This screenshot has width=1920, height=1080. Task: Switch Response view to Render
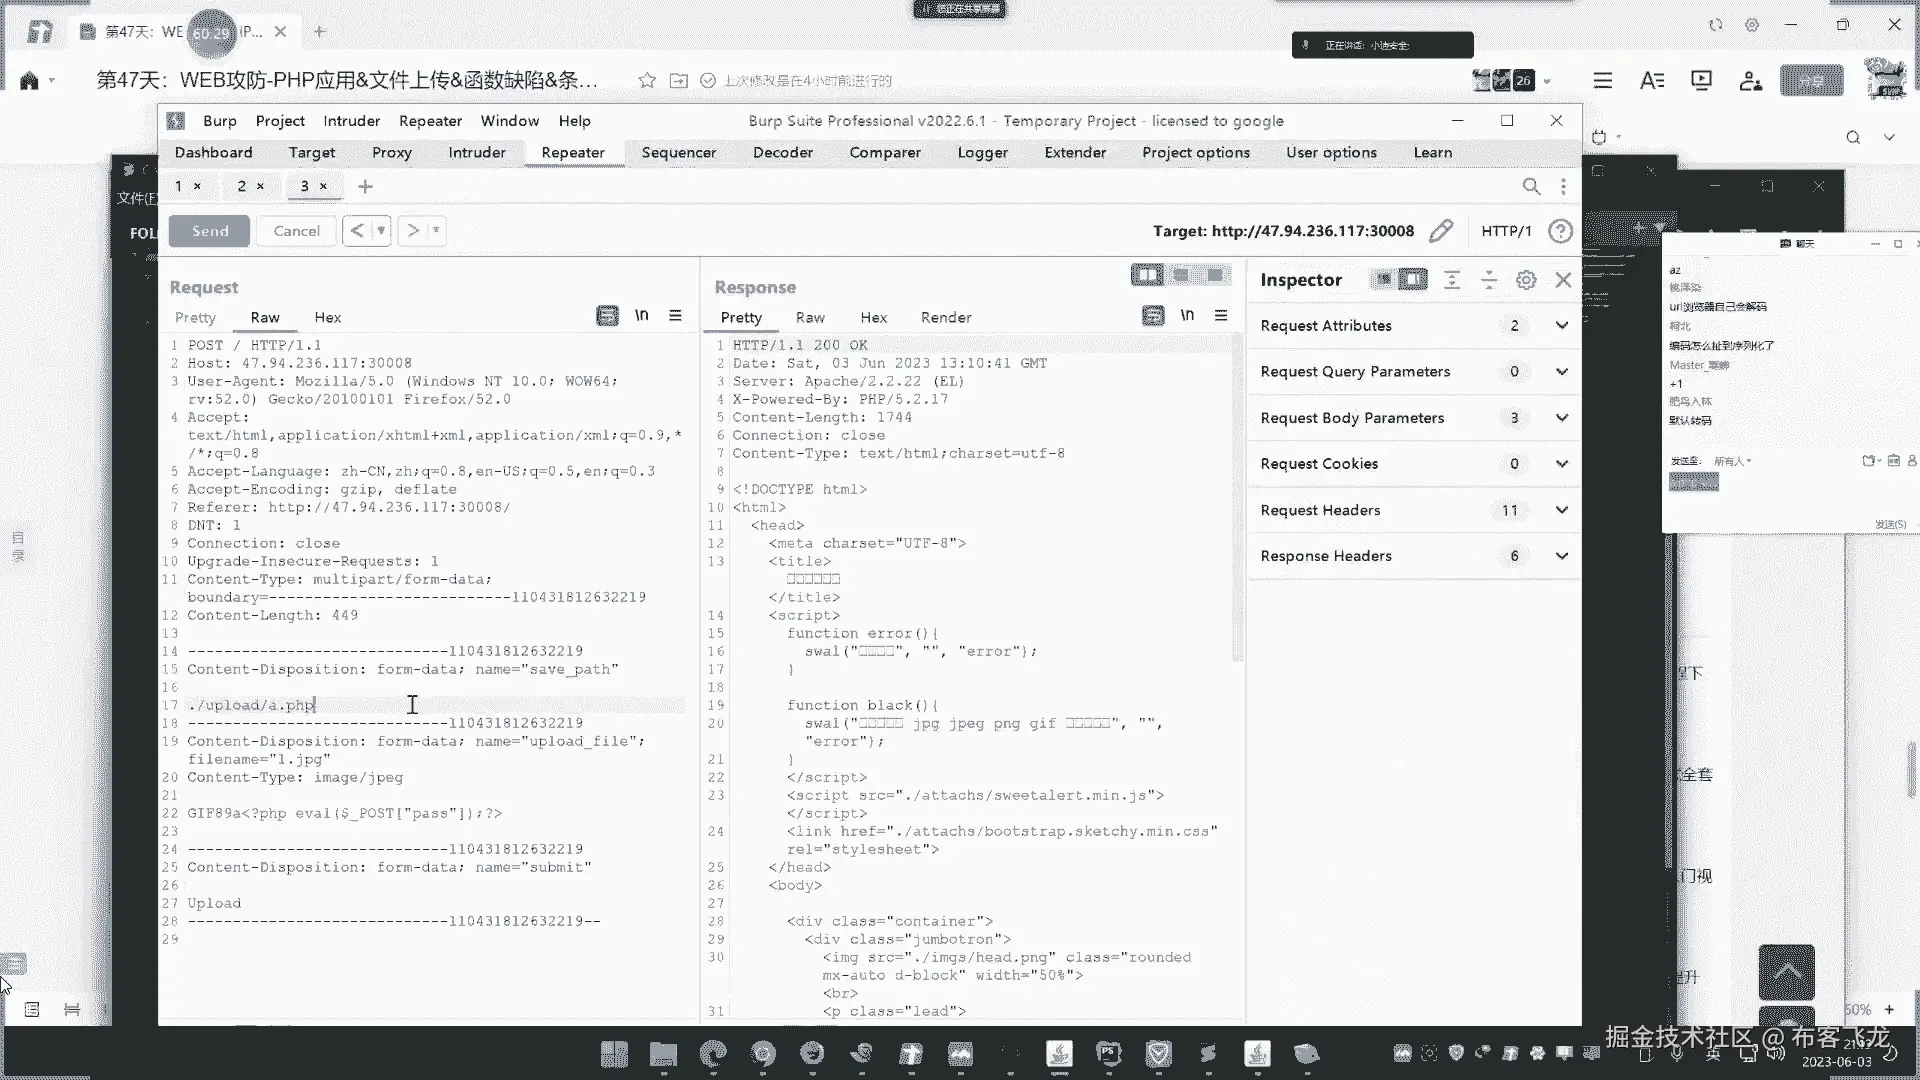coord(945,317)
